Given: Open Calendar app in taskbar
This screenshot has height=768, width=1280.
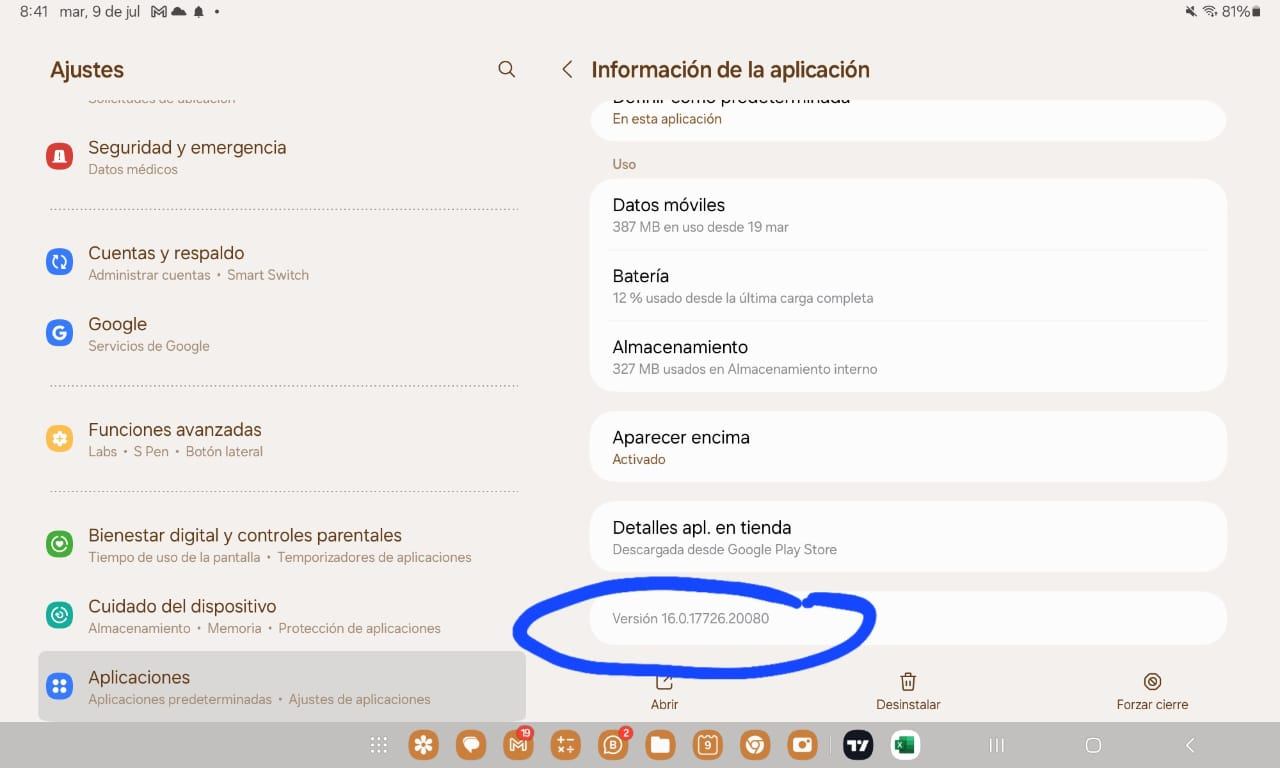Looking at the screenshot, I should 707,745.
